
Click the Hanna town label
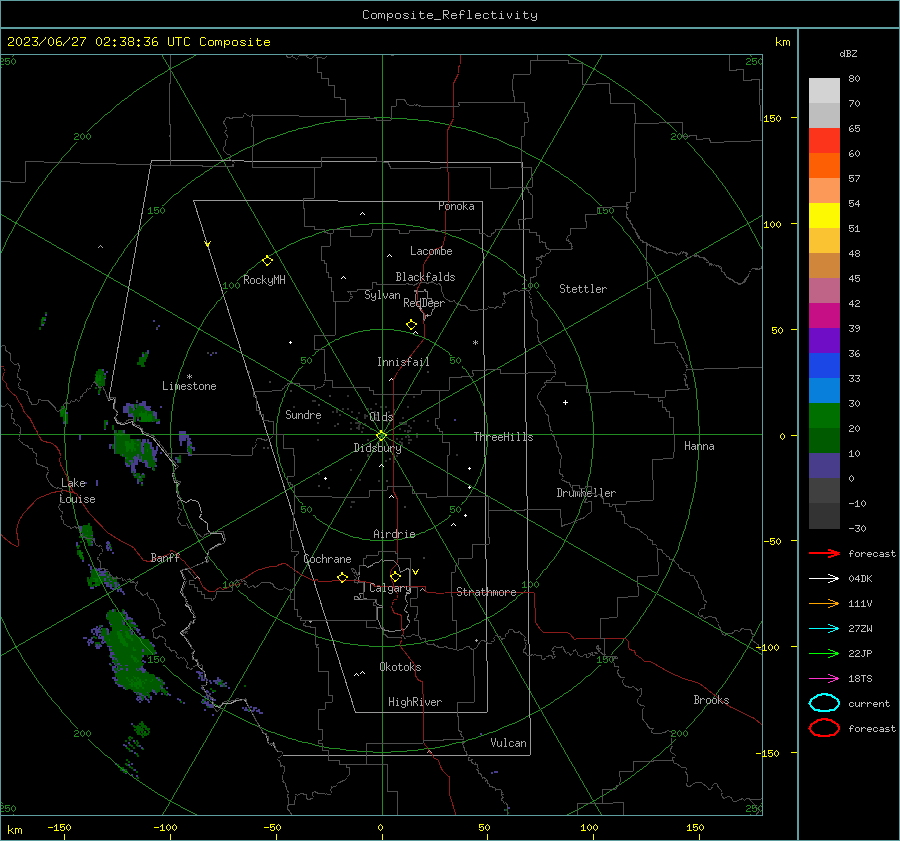pos(699,446)
